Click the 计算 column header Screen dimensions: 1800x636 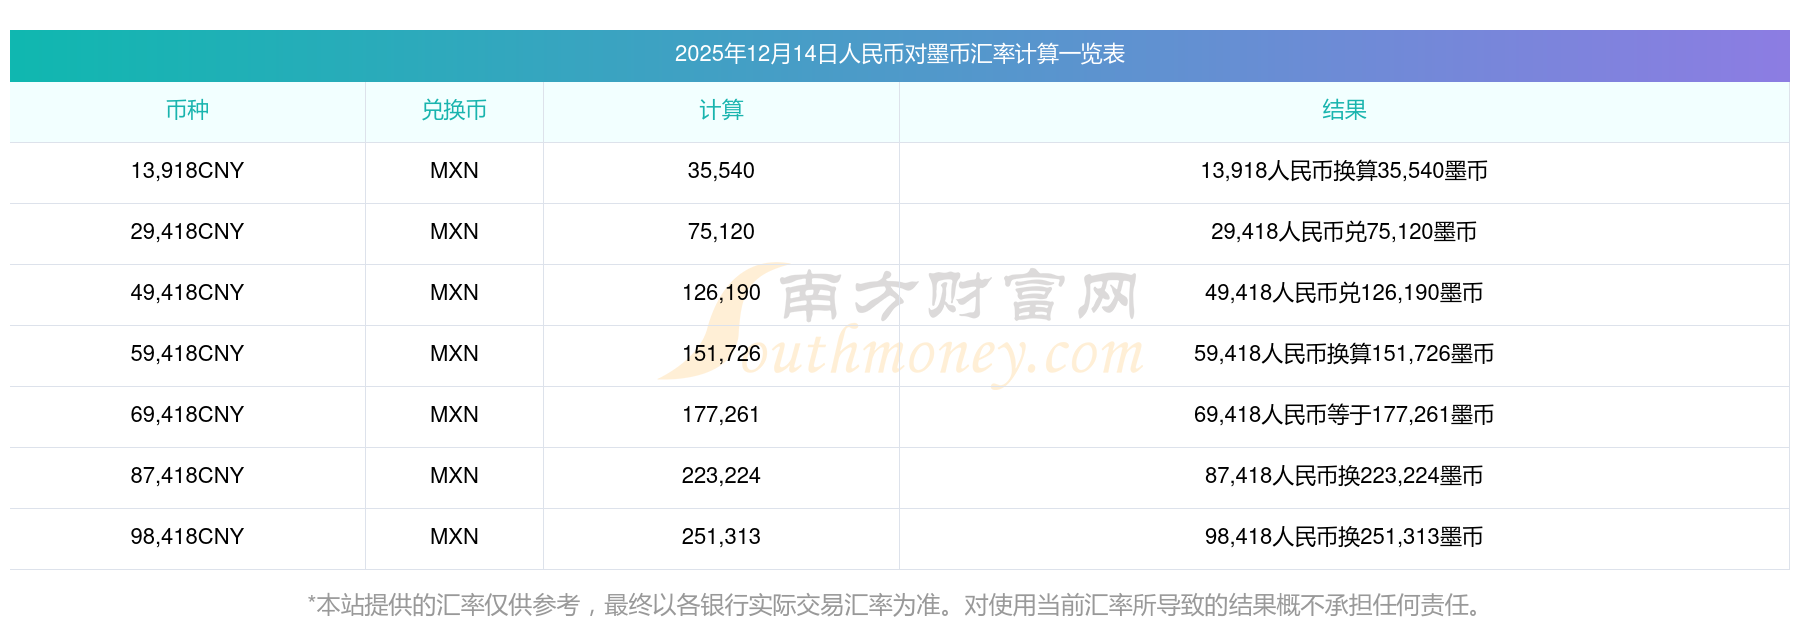pos(721,110)
